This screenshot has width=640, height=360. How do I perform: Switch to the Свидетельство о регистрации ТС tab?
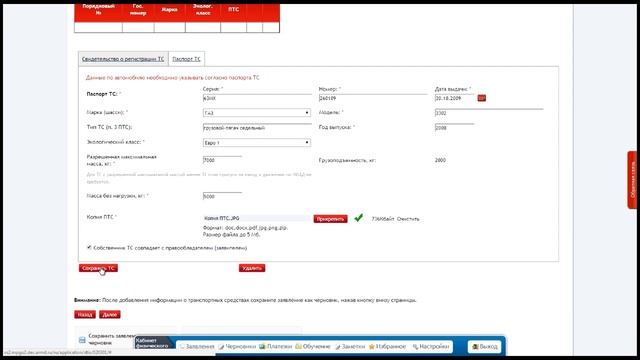click(123, 59)
